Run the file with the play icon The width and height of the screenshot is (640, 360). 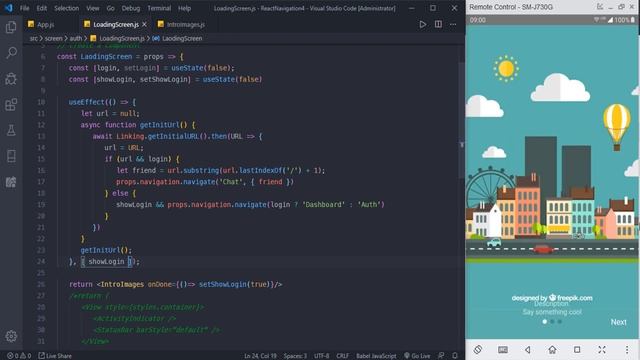[x=422, y=24]
